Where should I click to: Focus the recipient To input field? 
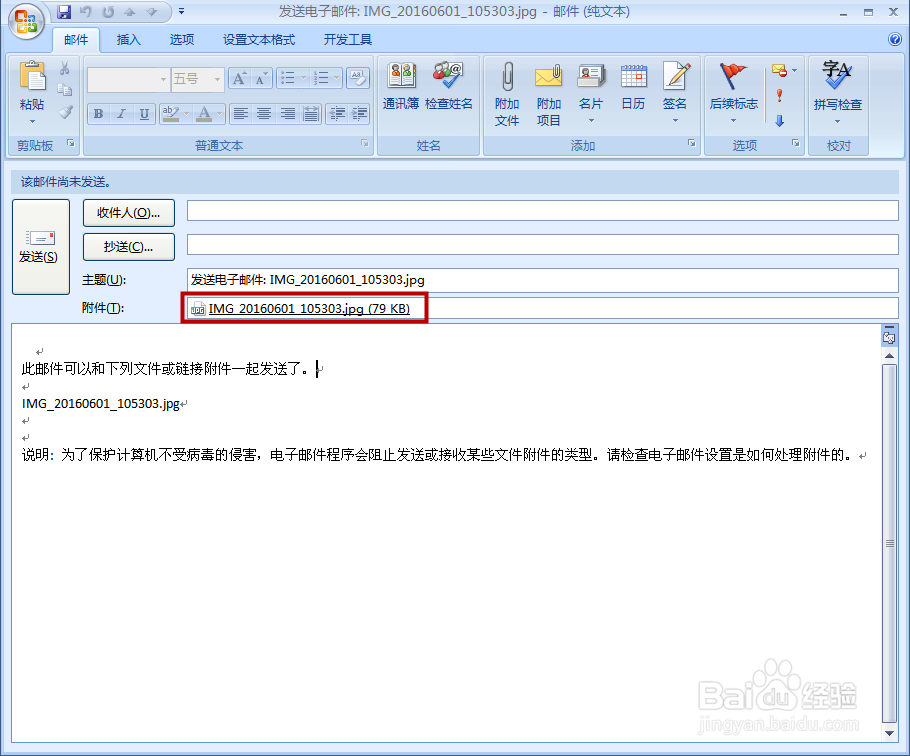[x=543, y=211]
